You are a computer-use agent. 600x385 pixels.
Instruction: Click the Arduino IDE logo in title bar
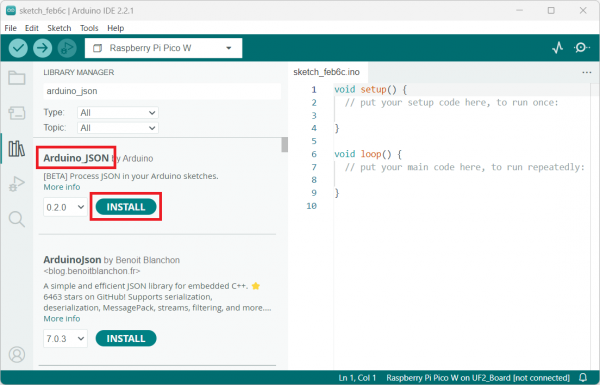(x=10, y=10)
